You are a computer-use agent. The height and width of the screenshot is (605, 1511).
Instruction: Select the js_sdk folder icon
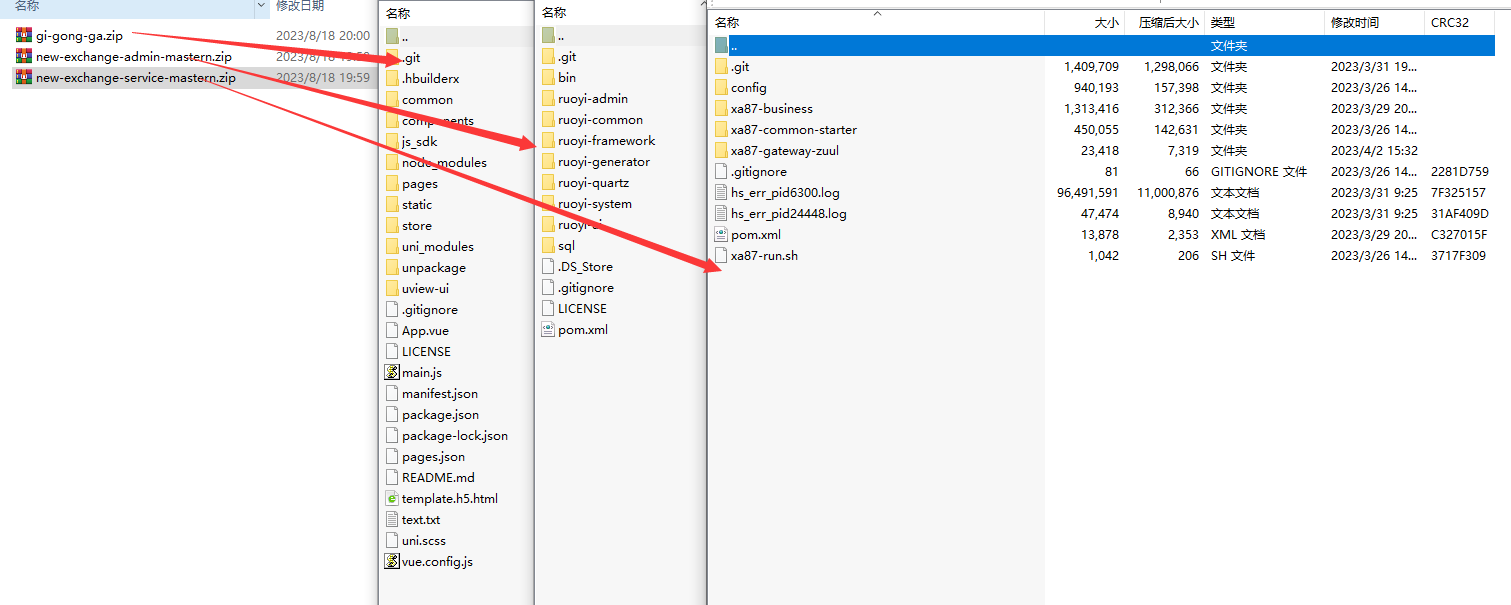(x=392, y=141)
